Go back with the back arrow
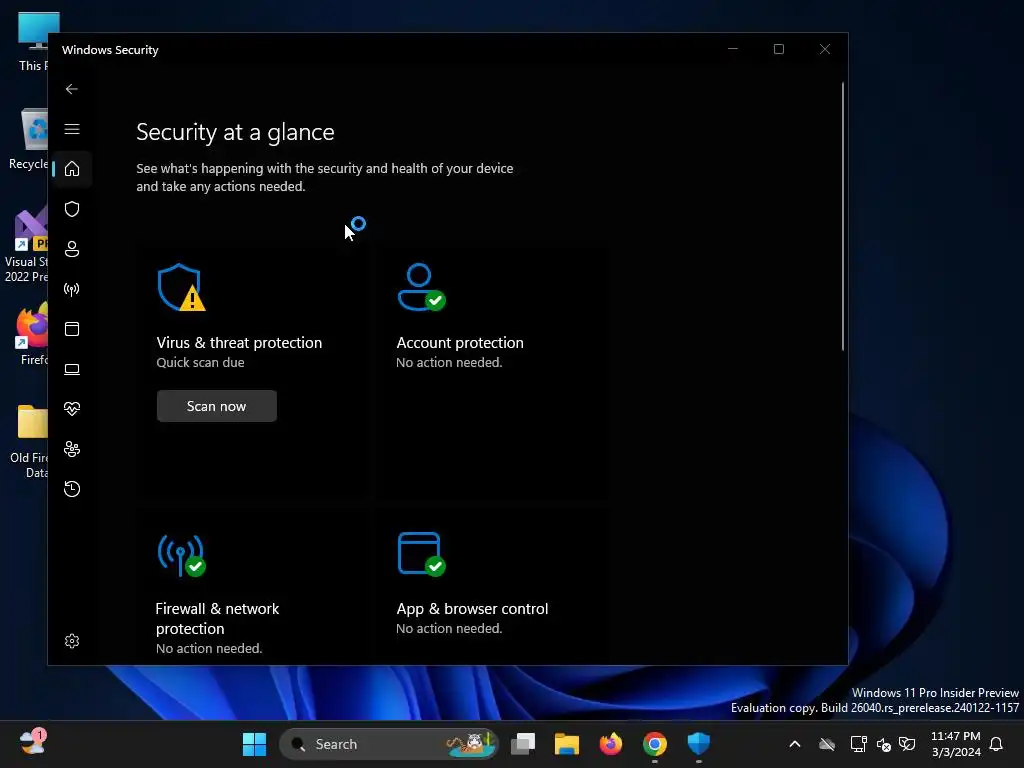The width and height of the screenshot is (1024, 768). 72,89
